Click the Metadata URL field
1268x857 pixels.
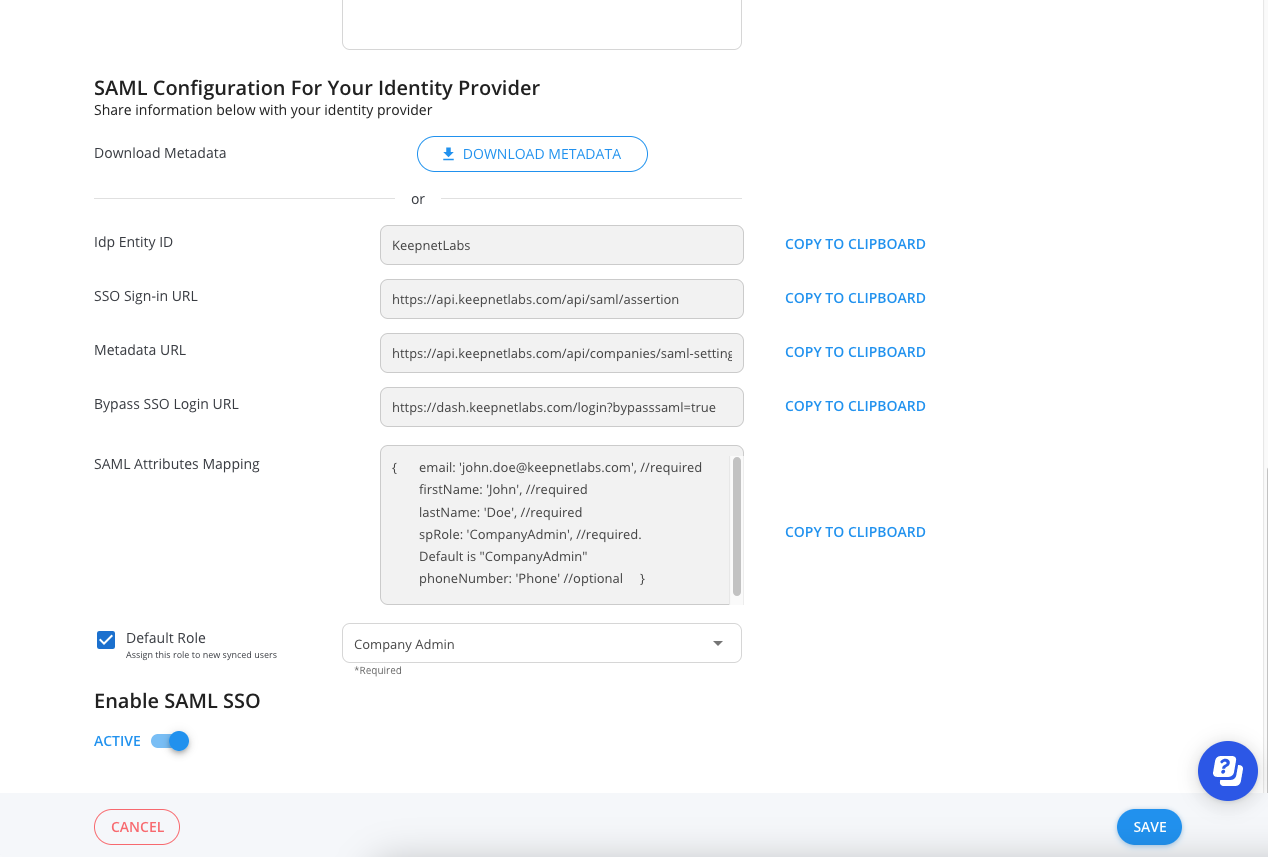tap(561, 353)
